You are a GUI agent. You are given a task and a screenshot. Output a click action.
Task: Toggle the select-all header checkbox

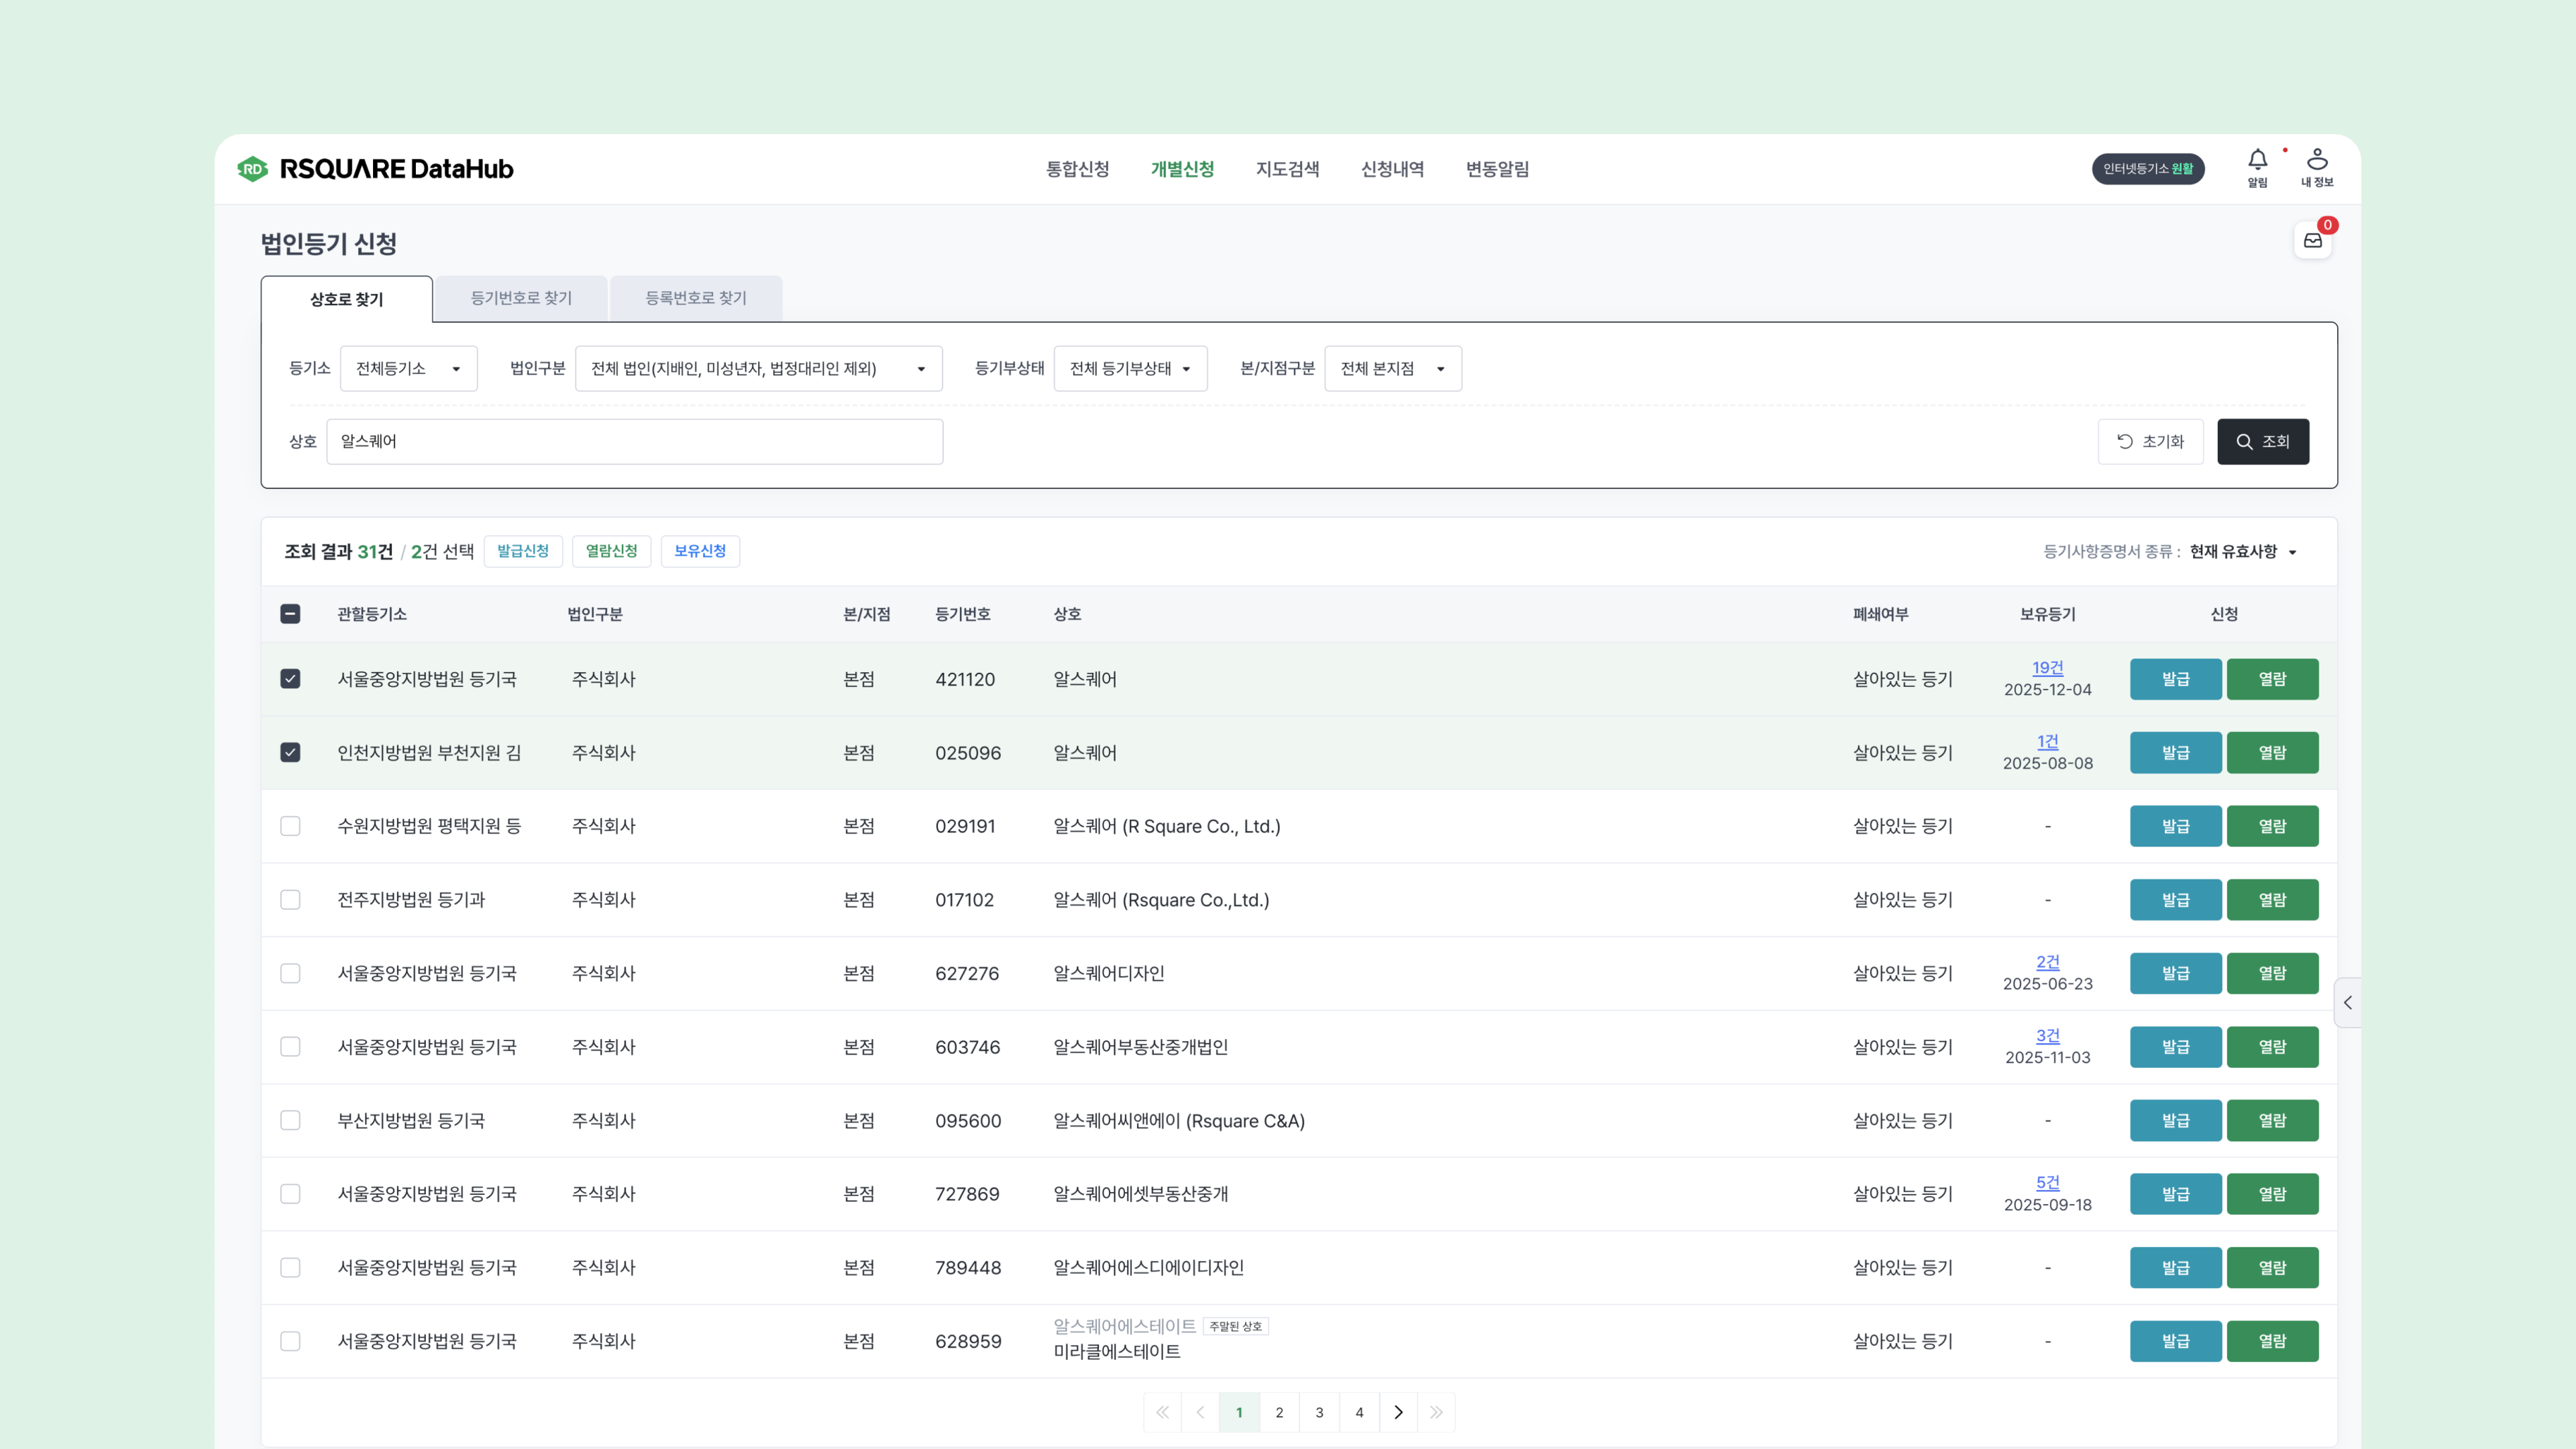[290, 614]
